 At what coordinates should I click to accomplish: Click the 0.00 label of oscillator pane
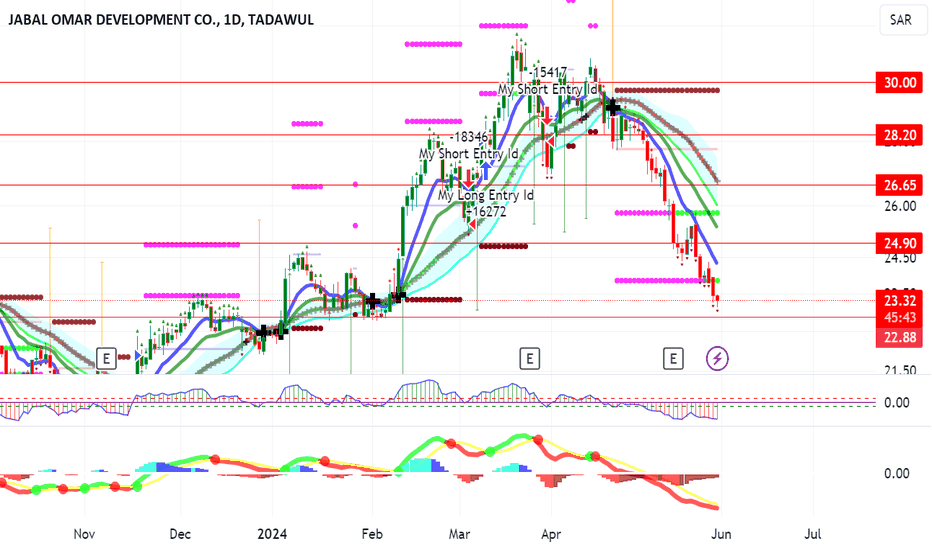pos(896,403)
